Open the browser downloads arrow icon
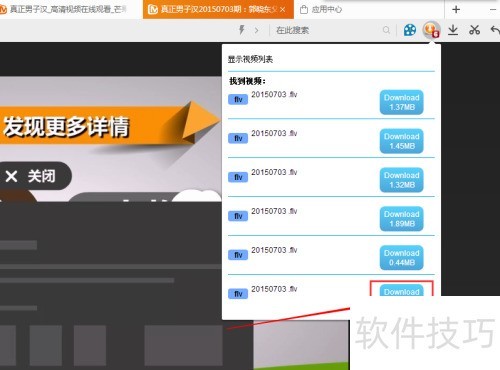 pos(453,30)
